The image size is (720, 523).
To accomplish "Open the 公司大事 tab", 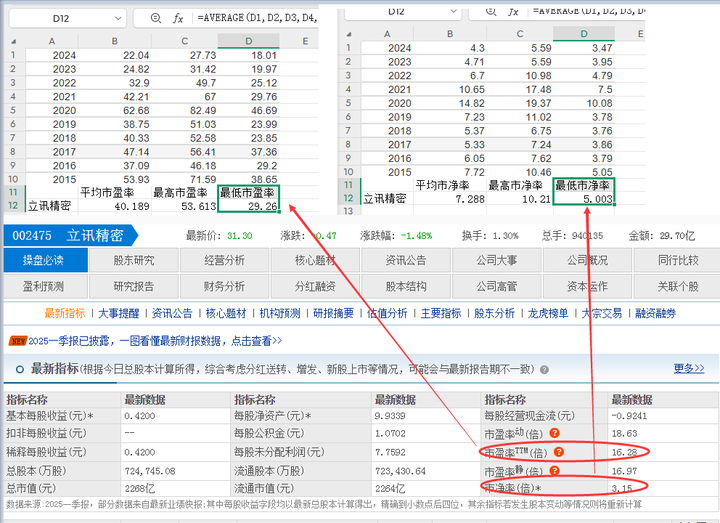I will point(496,260).
